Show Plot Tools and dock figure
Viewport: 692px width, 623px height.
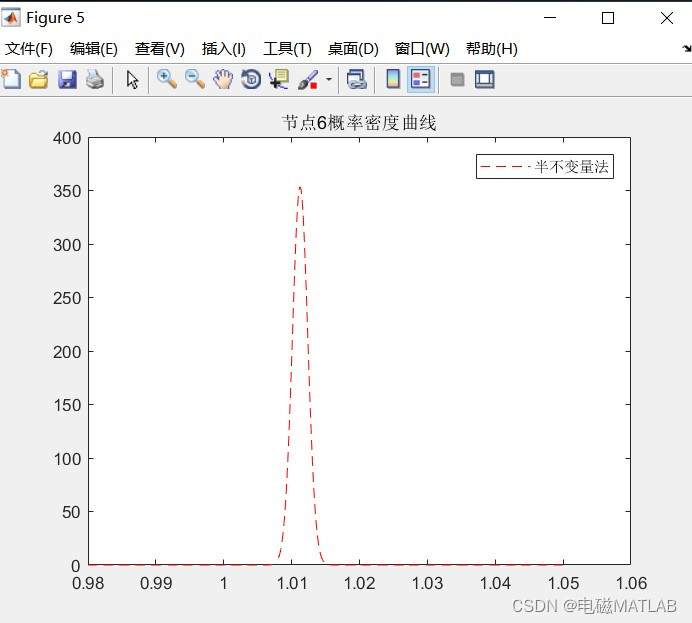click(x=485, y=80)
